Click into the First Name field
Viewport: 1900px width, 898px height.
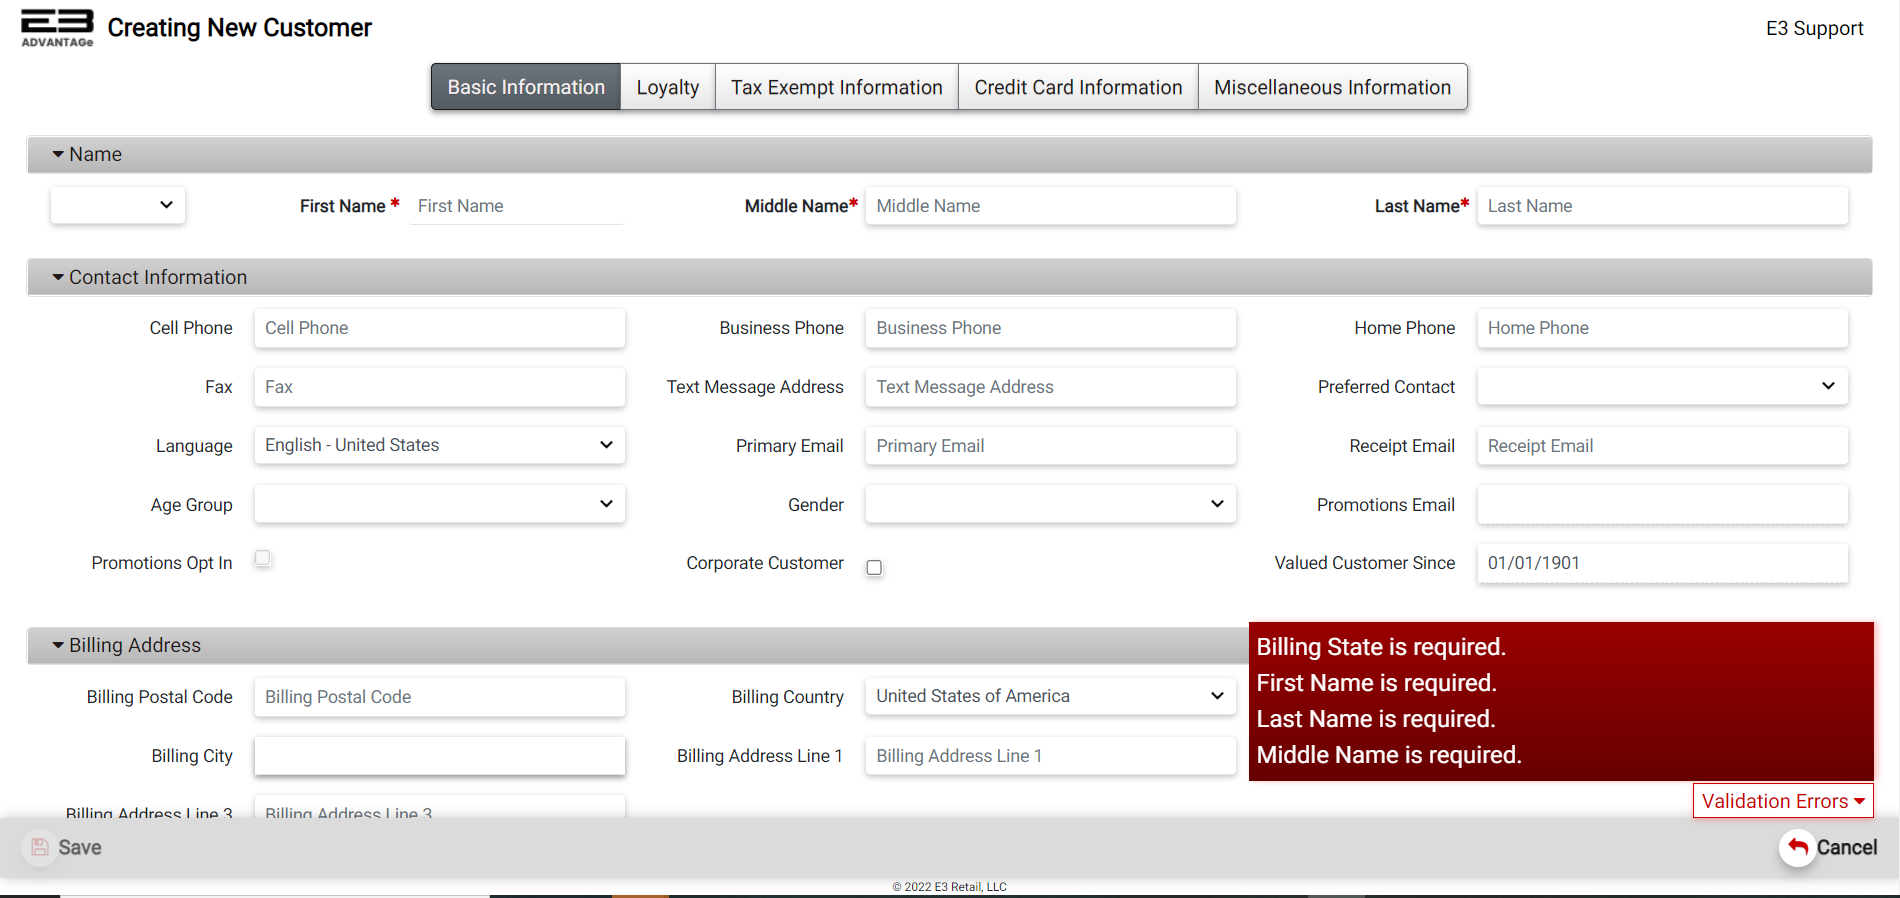pyautogui.click(x=516, y=206)
